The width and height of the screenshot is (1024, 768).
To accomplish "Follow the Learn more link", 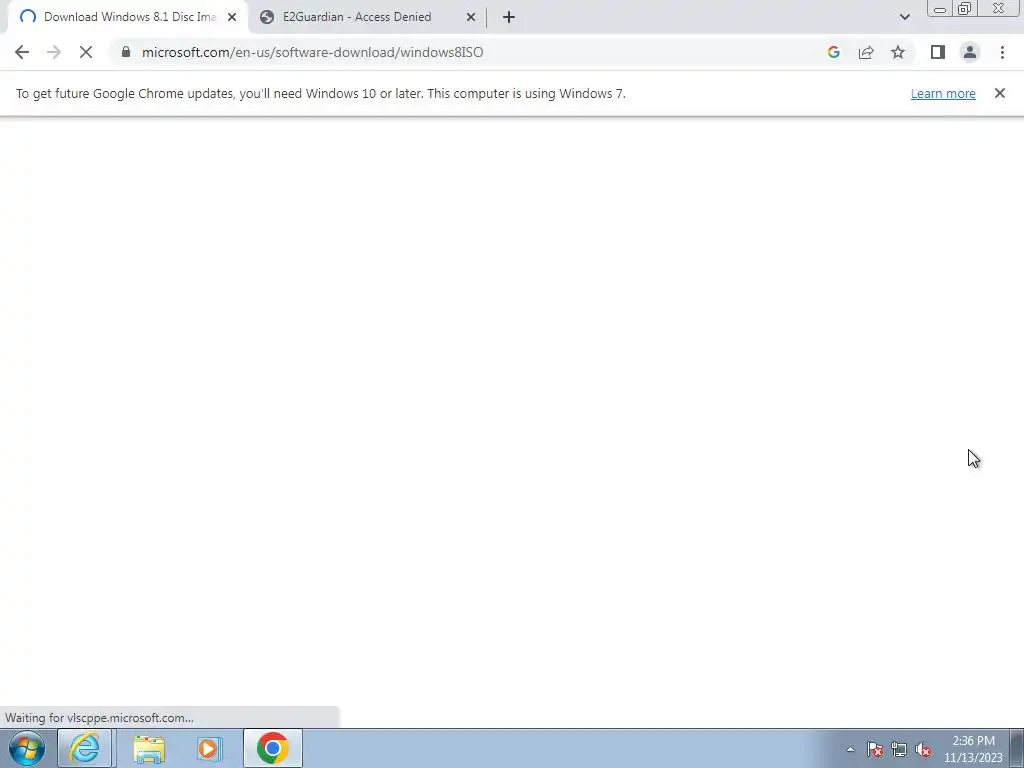I will tap(943, 93).
